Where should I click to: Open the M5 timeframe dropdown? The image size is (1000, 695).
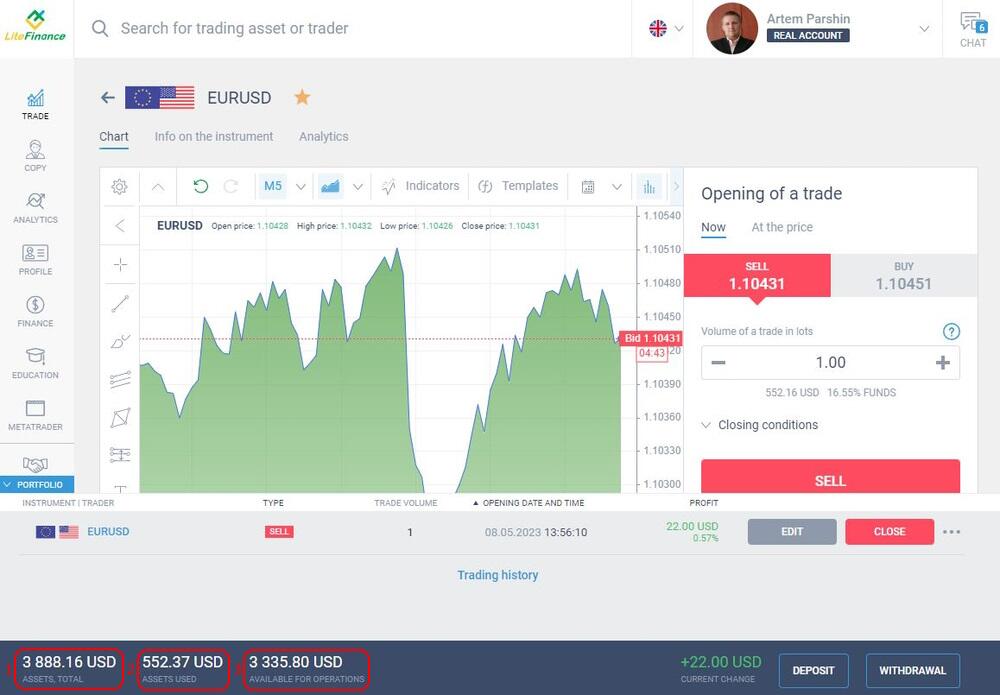tap(284, 186)
